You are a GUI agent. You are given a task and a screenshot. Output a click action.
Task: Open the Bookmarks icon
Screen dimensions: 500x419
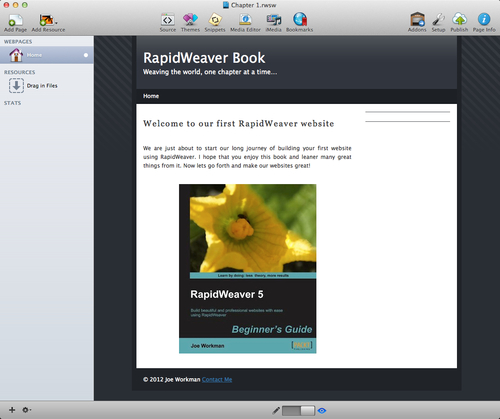[300, 19]
